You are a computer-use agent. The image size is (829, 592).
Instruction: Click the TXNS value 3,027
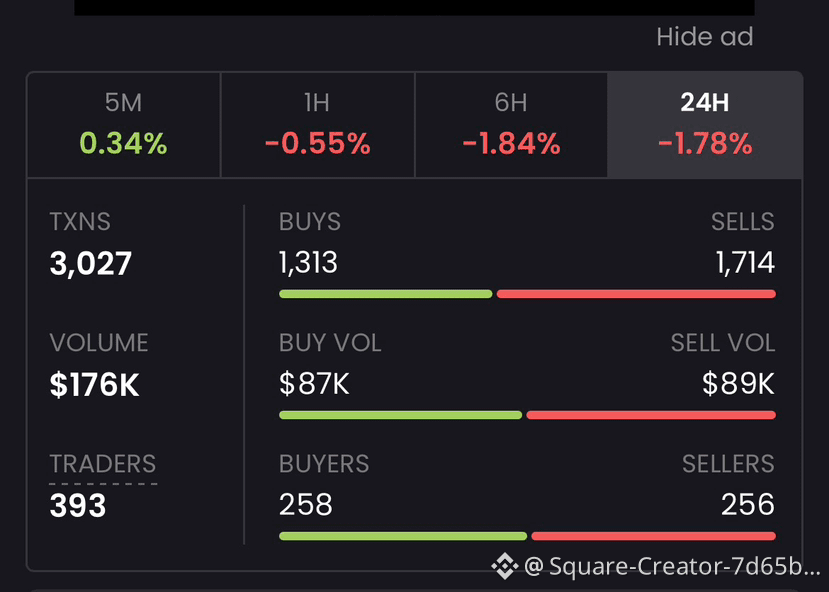pos(90,264)
